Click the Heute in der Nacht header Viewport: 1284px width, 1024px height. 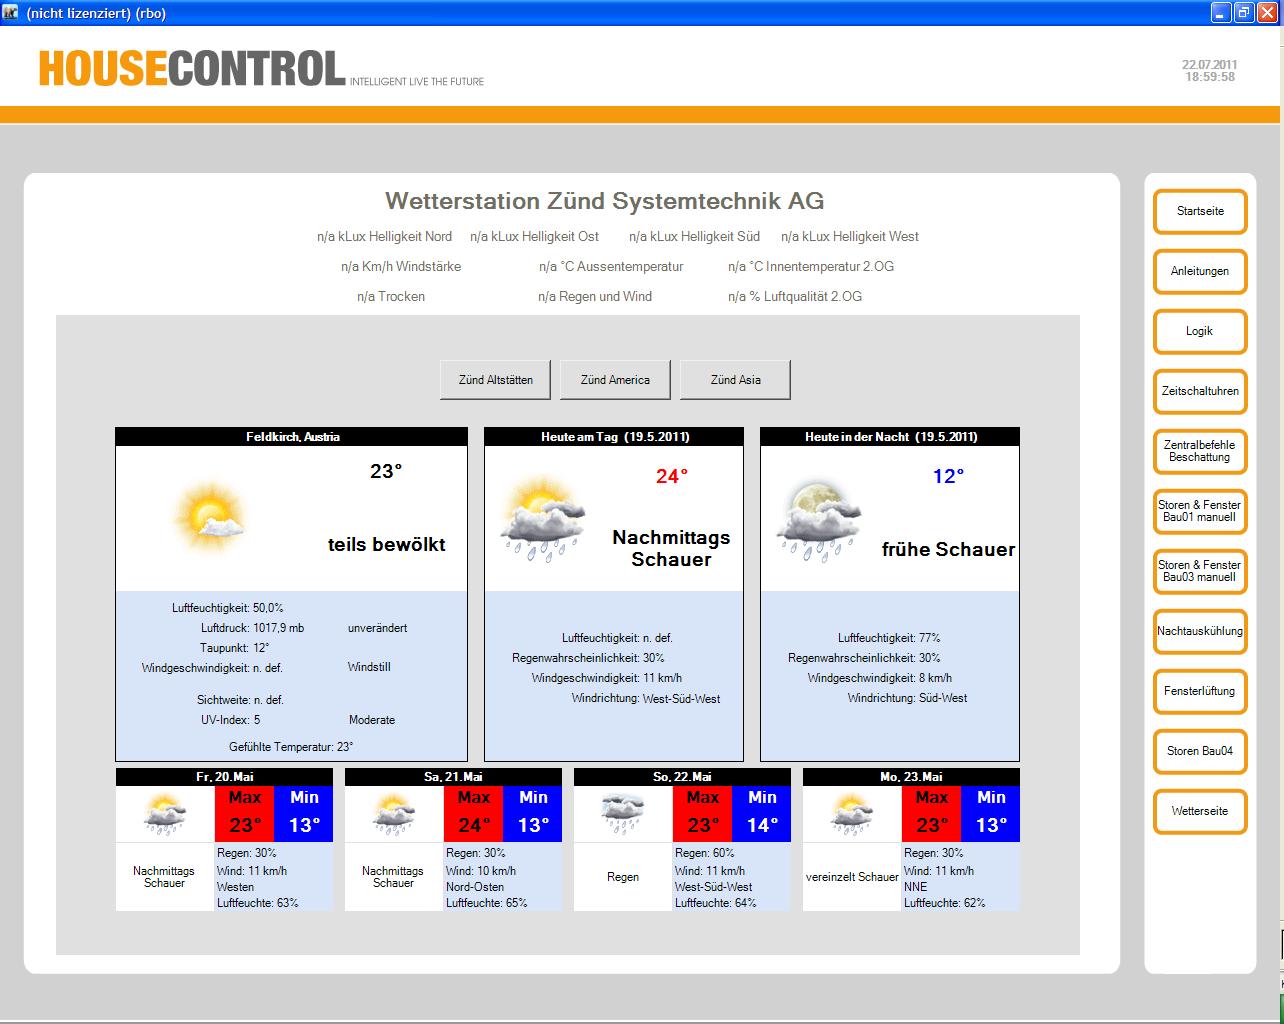[890, 437]
